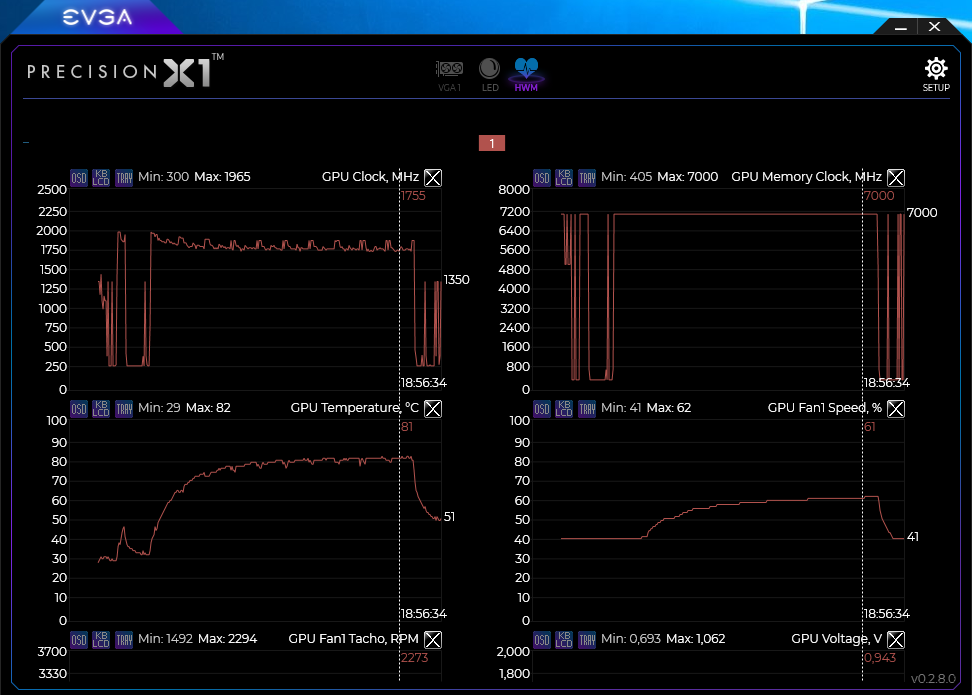Viewport: 972px width, 695px height.
Task: Minimize the Precision X1 window
Action: pyautogui.click(x=901, y=27)
